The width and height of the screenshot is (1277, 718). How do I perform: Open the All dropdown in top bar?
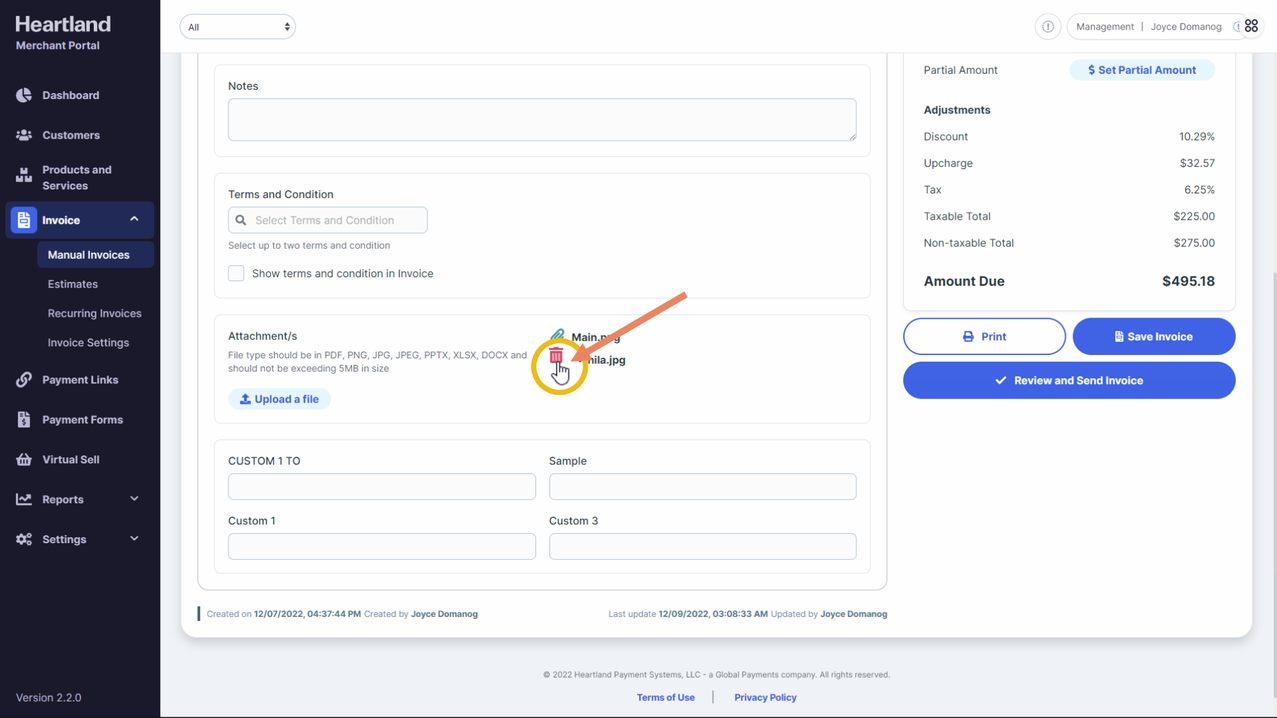click(x=237, y=27)
